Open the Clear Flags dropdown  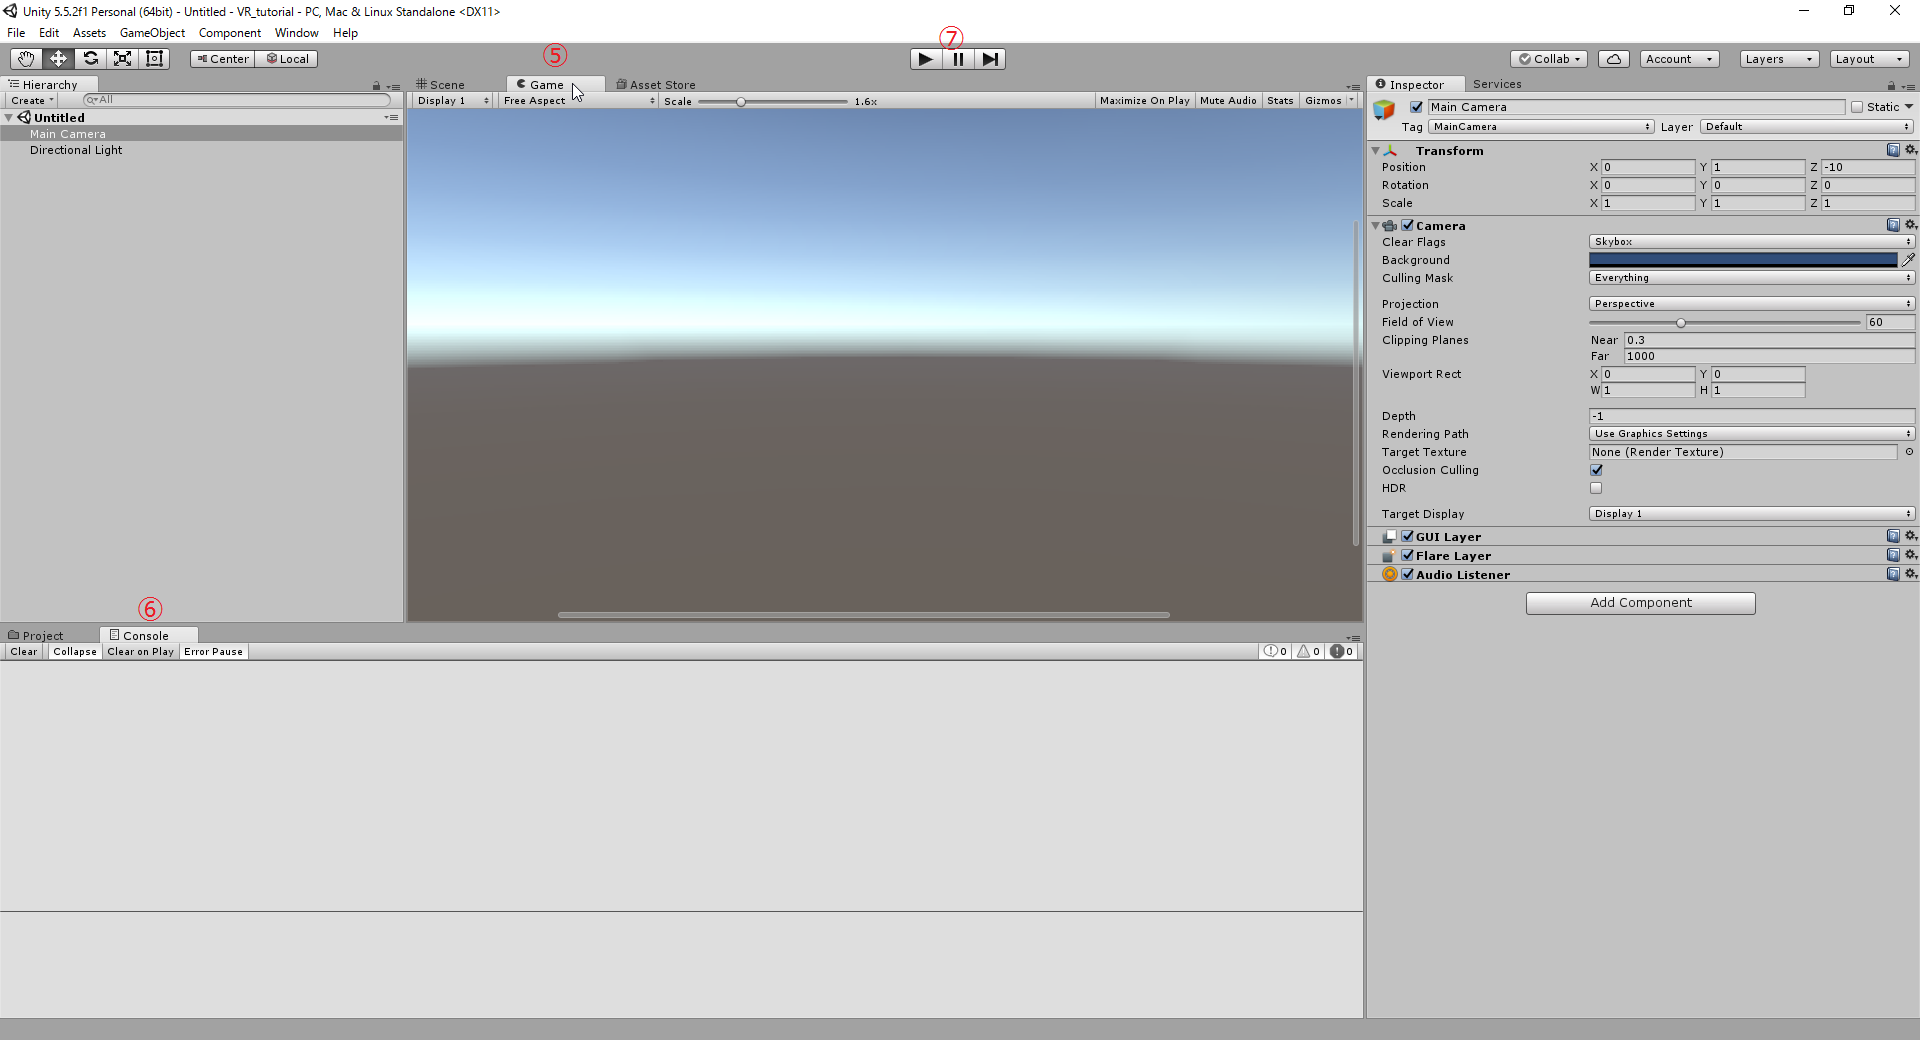[x=1751, y=242]
